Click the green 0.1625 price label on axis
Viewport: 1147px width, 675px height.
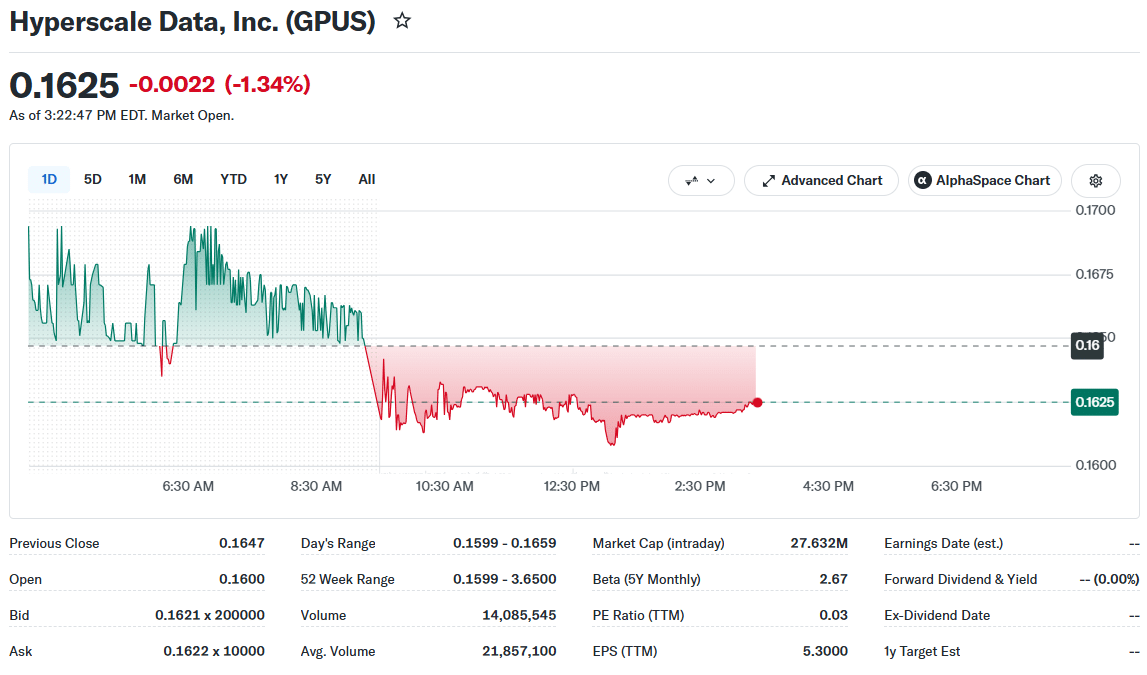point(1094,402)
